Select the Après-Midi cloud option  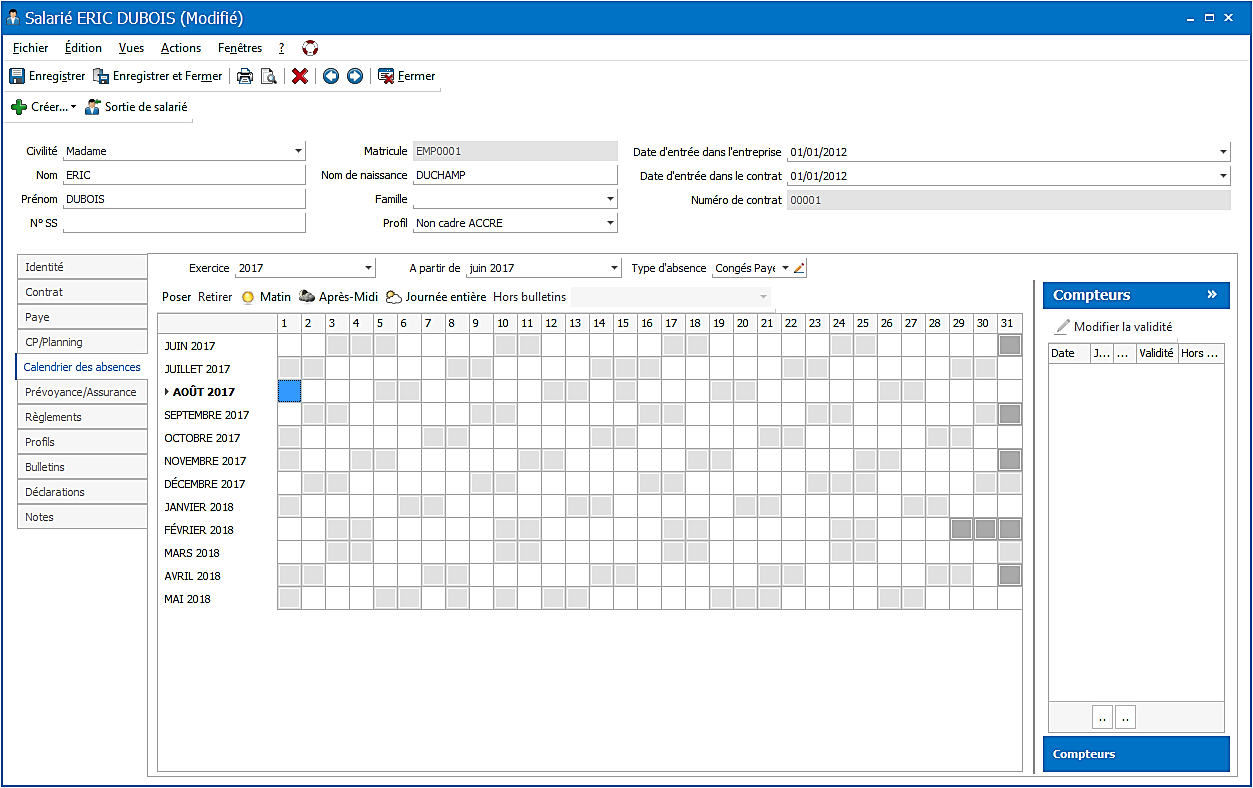click(x=338, y=297)
